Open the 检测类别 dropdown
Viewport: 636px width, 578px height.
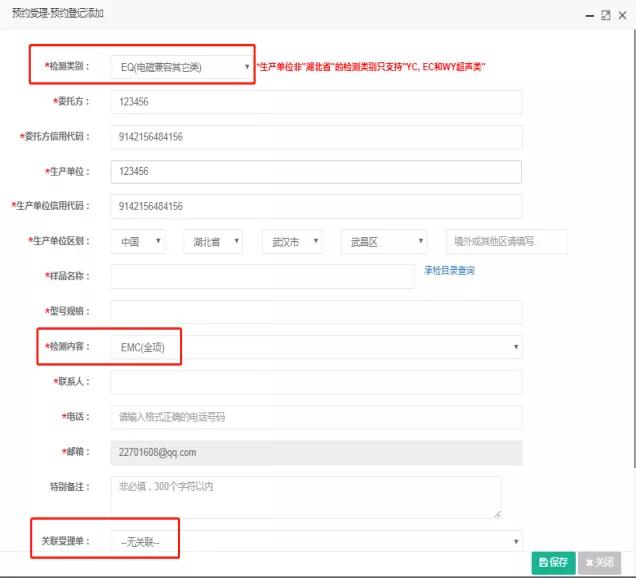(x=181, y=67)
